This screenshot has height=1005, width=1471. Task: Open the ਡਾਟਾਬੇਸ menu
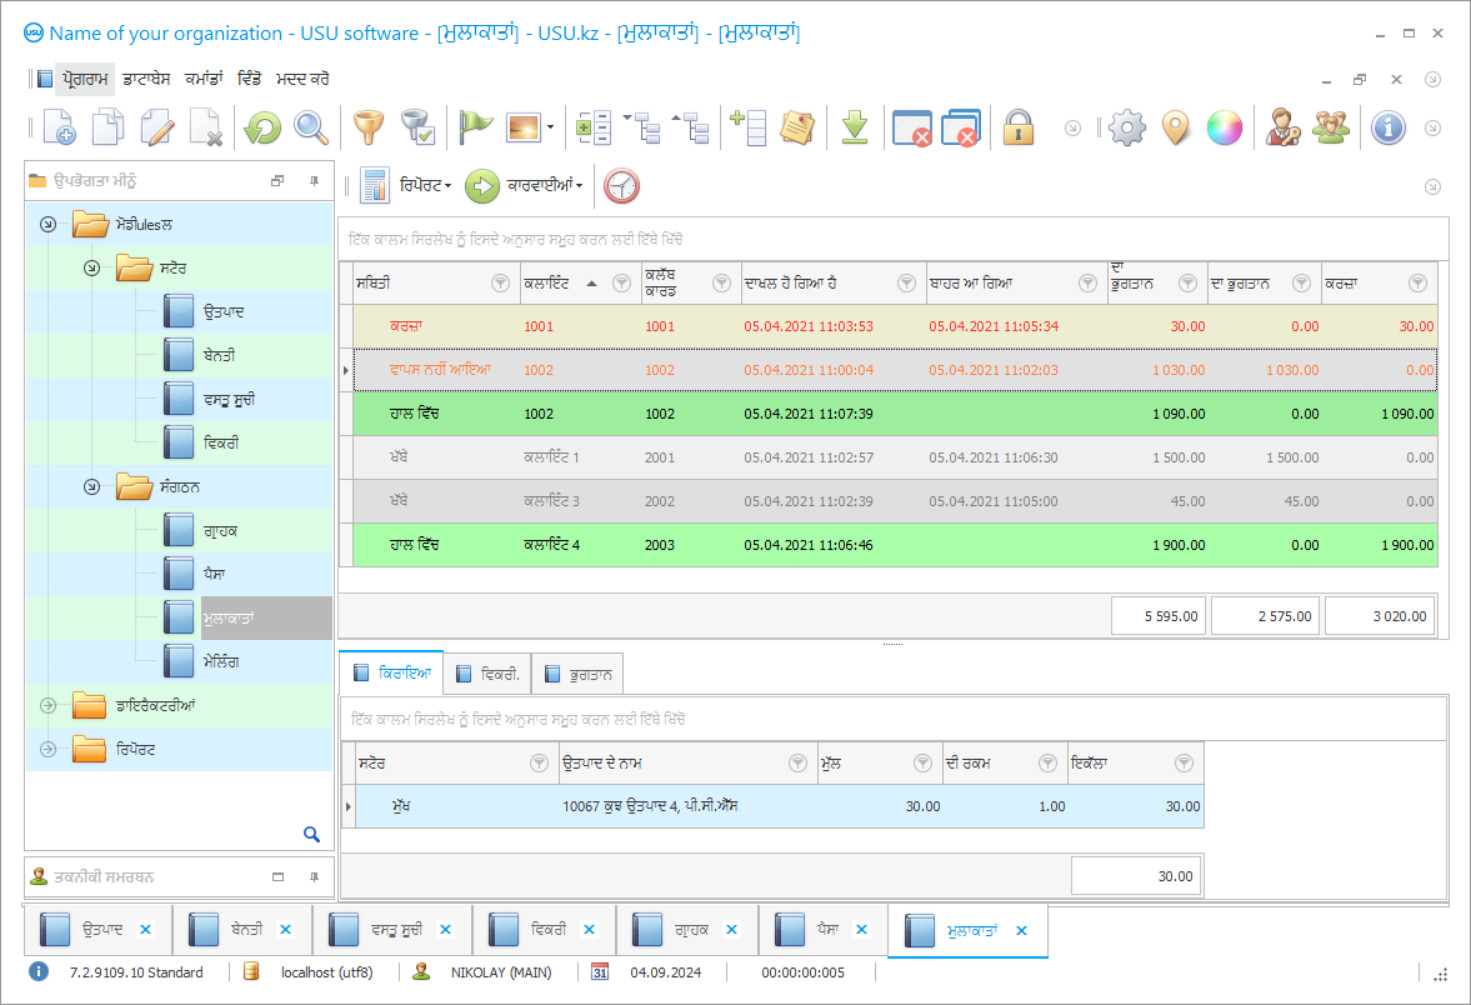click(x=146, y=79)
